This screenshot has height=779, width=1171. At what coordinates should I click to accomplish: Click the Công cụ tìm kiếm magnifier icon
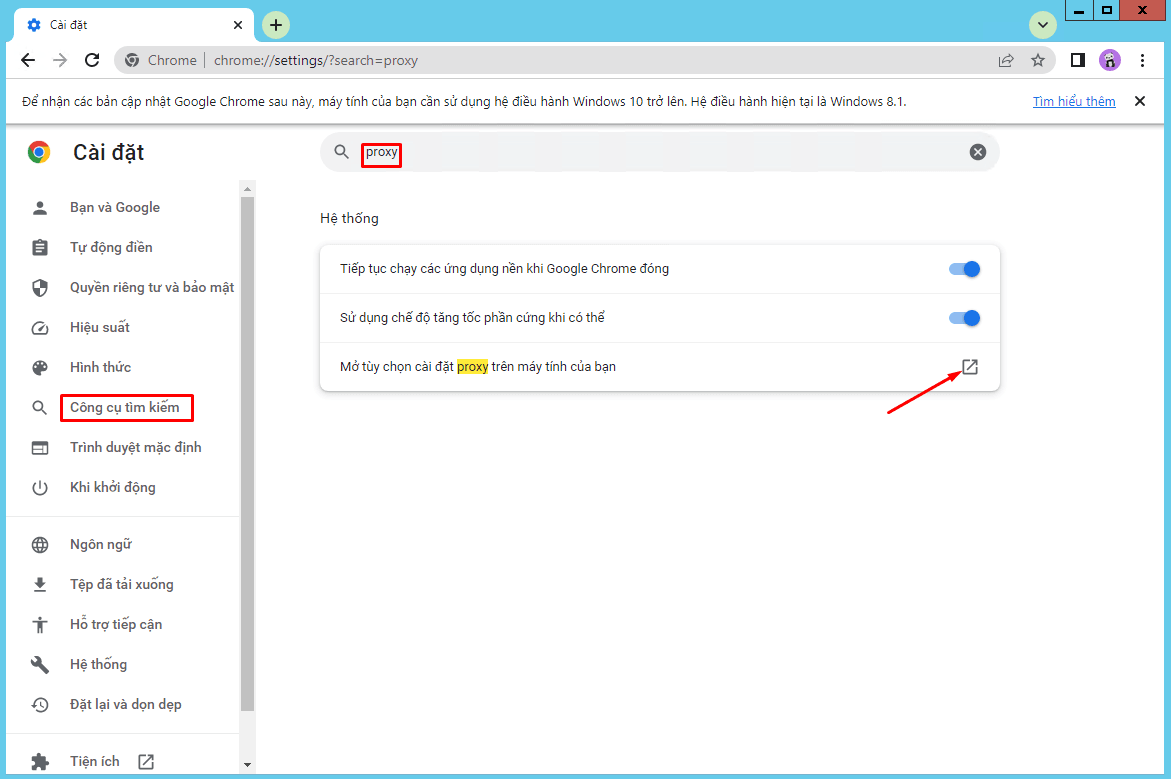pyautogui.click(x=40, y=407)
